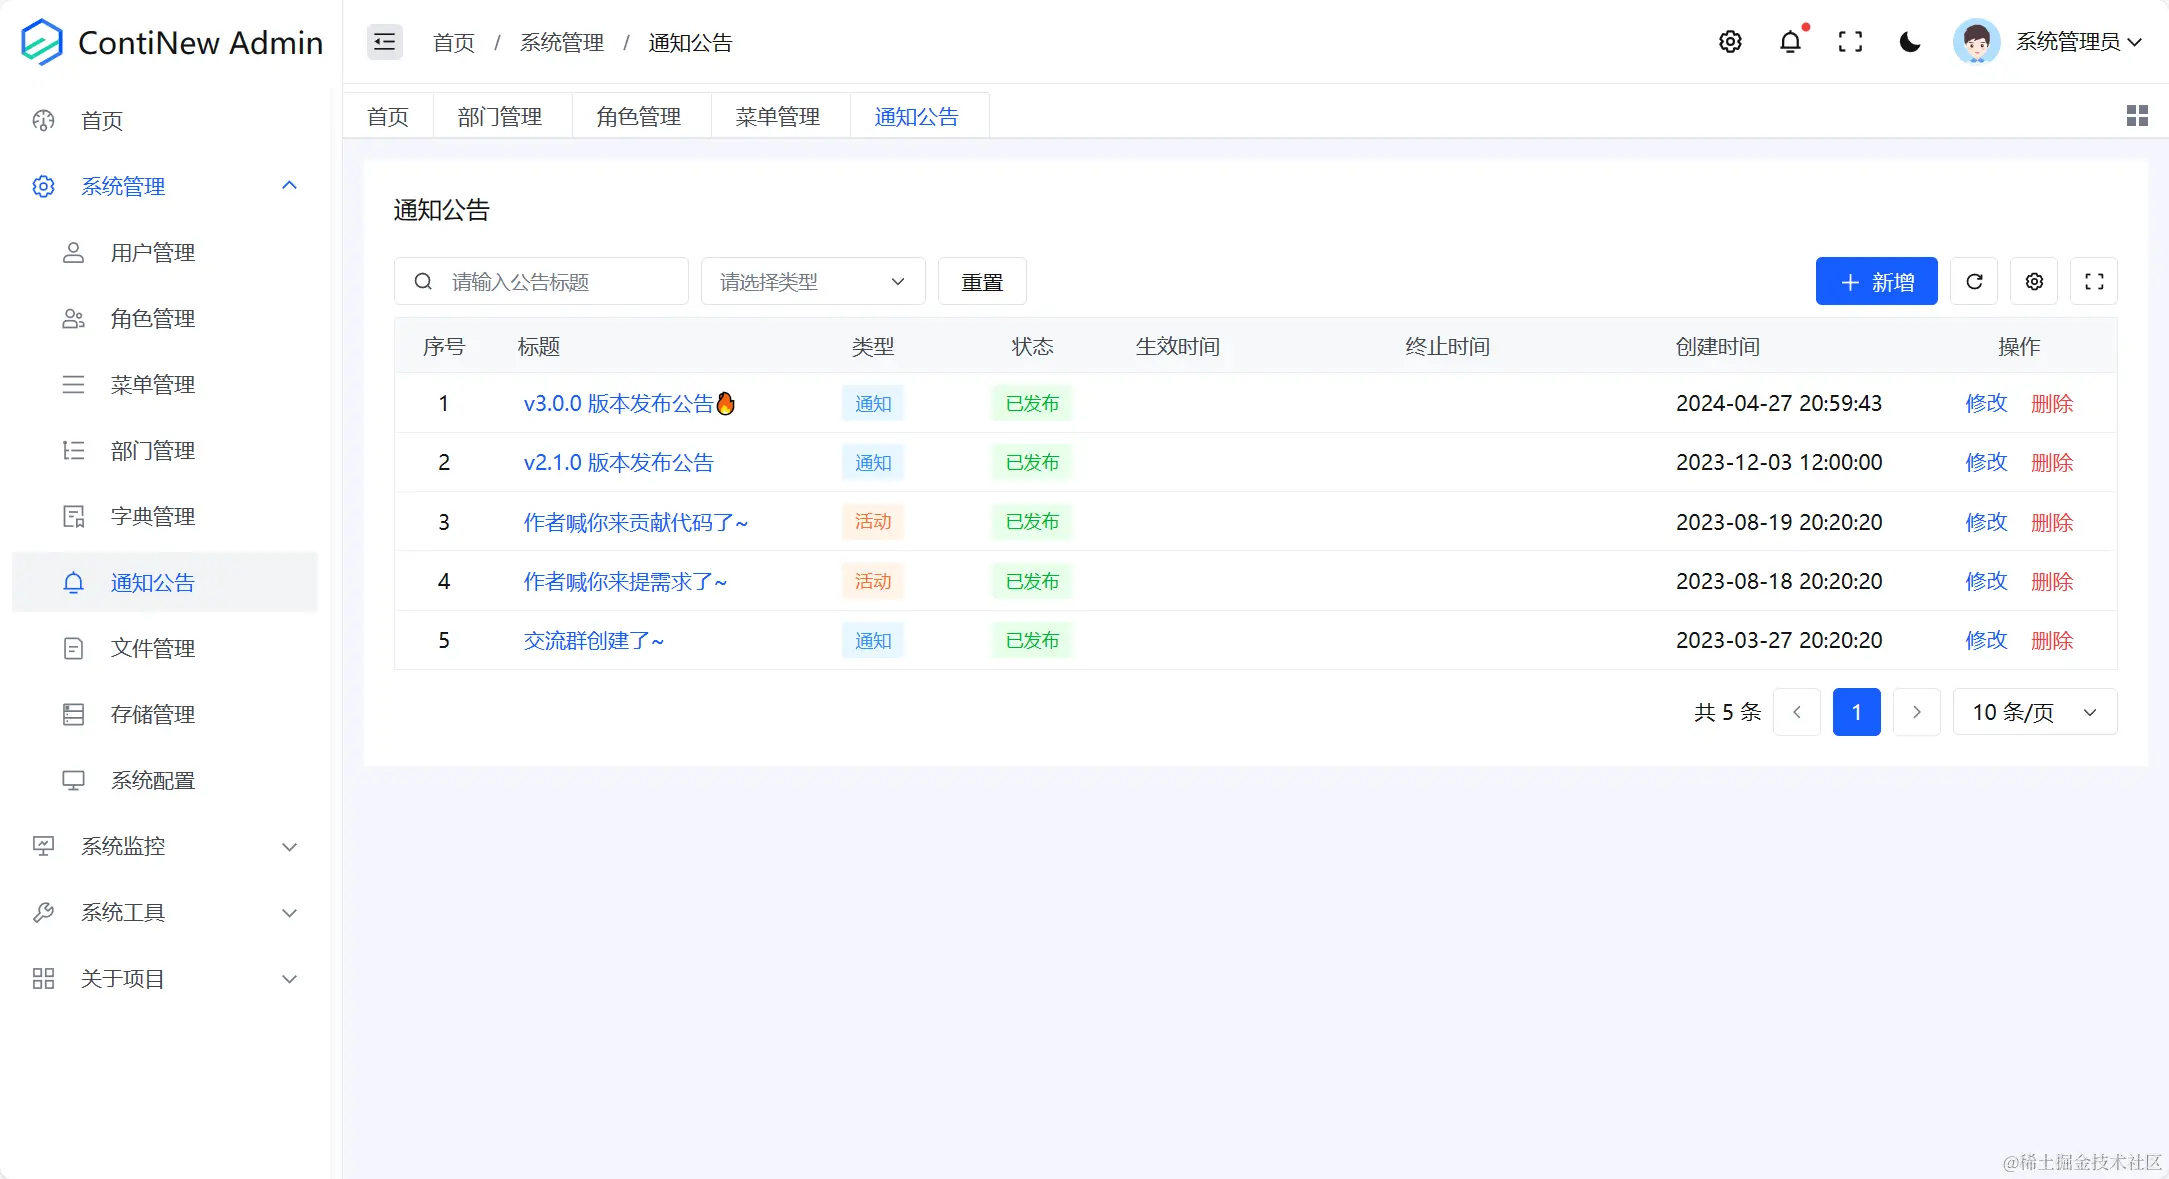Click the notification bell icon
2169x1179 pixels.
click(1790, 42)
